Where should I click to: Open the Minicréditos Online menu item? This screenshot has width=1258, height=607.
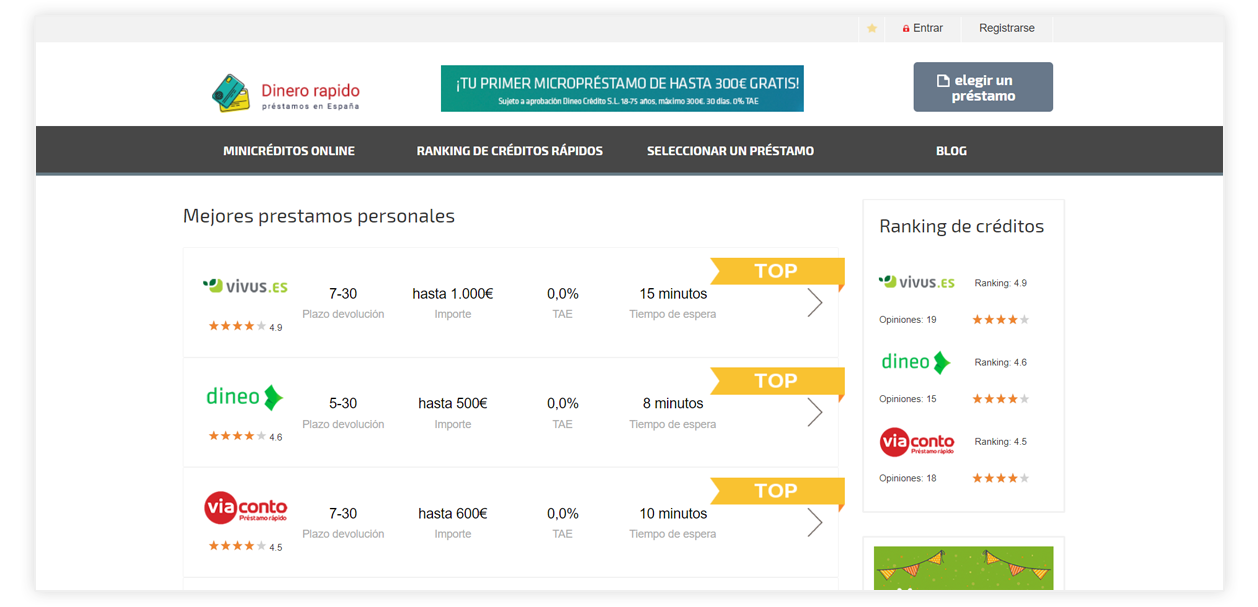click(x=289, y=151)
